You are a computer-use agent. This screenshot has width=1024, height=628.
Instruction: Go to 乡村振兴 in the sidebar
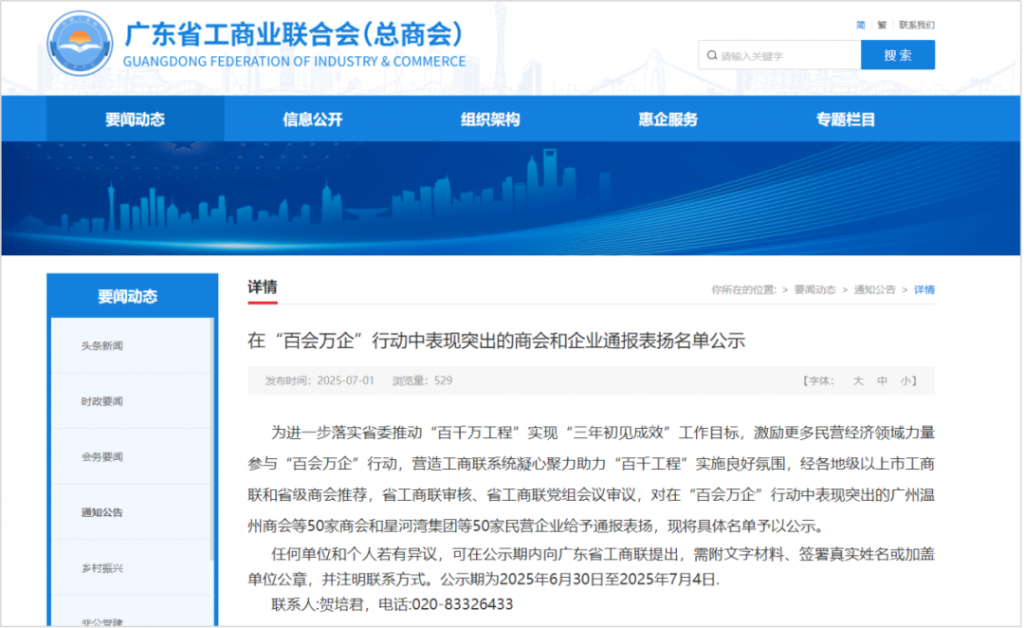102,568
